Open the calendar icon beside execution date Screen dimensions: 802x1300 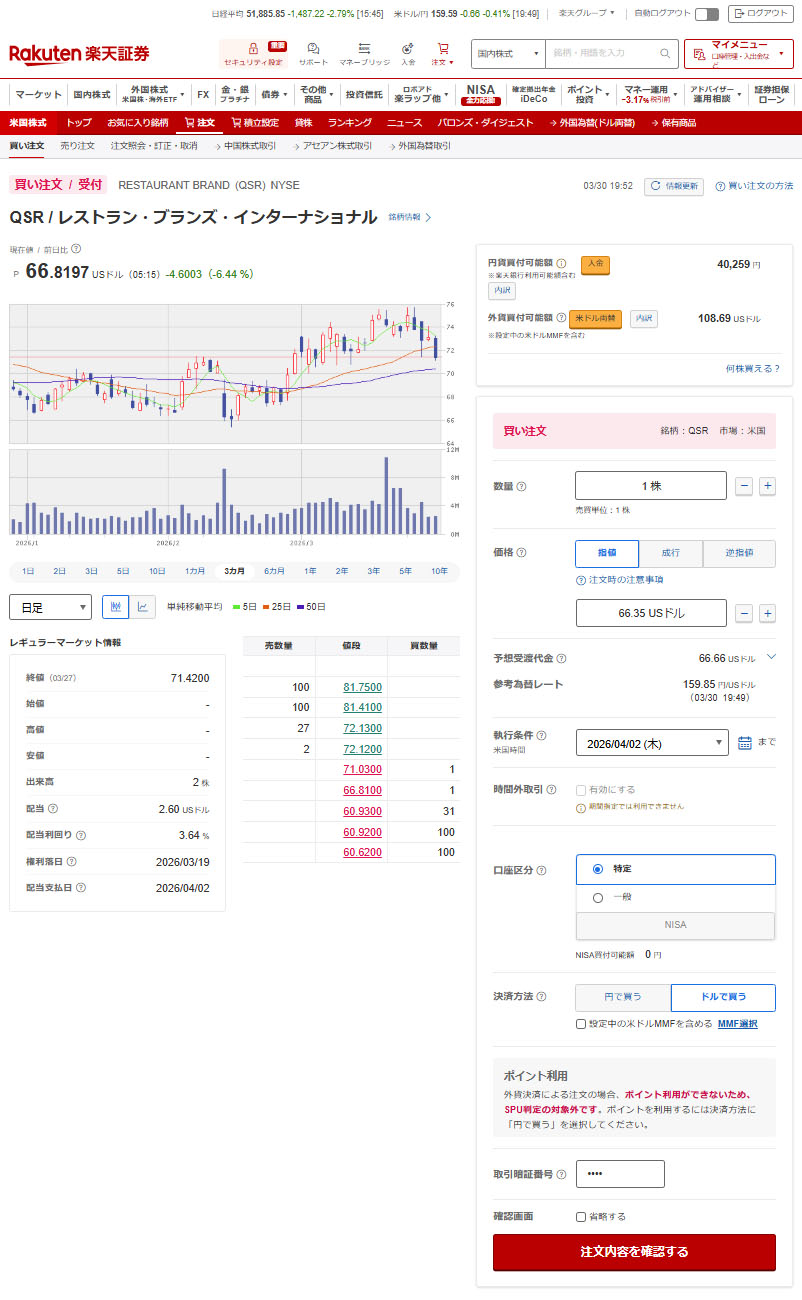pos(745,742)
